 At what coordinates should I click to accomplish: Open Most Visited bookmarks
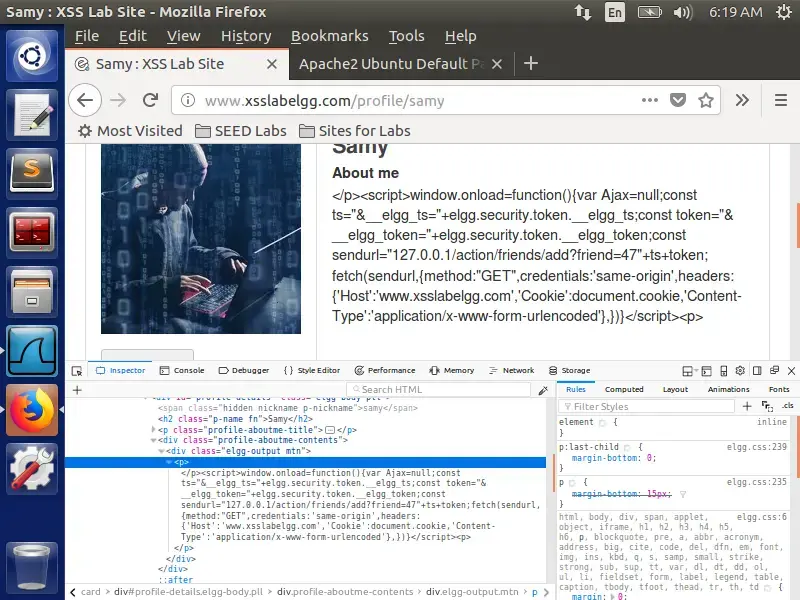click(x=130, y=131)
